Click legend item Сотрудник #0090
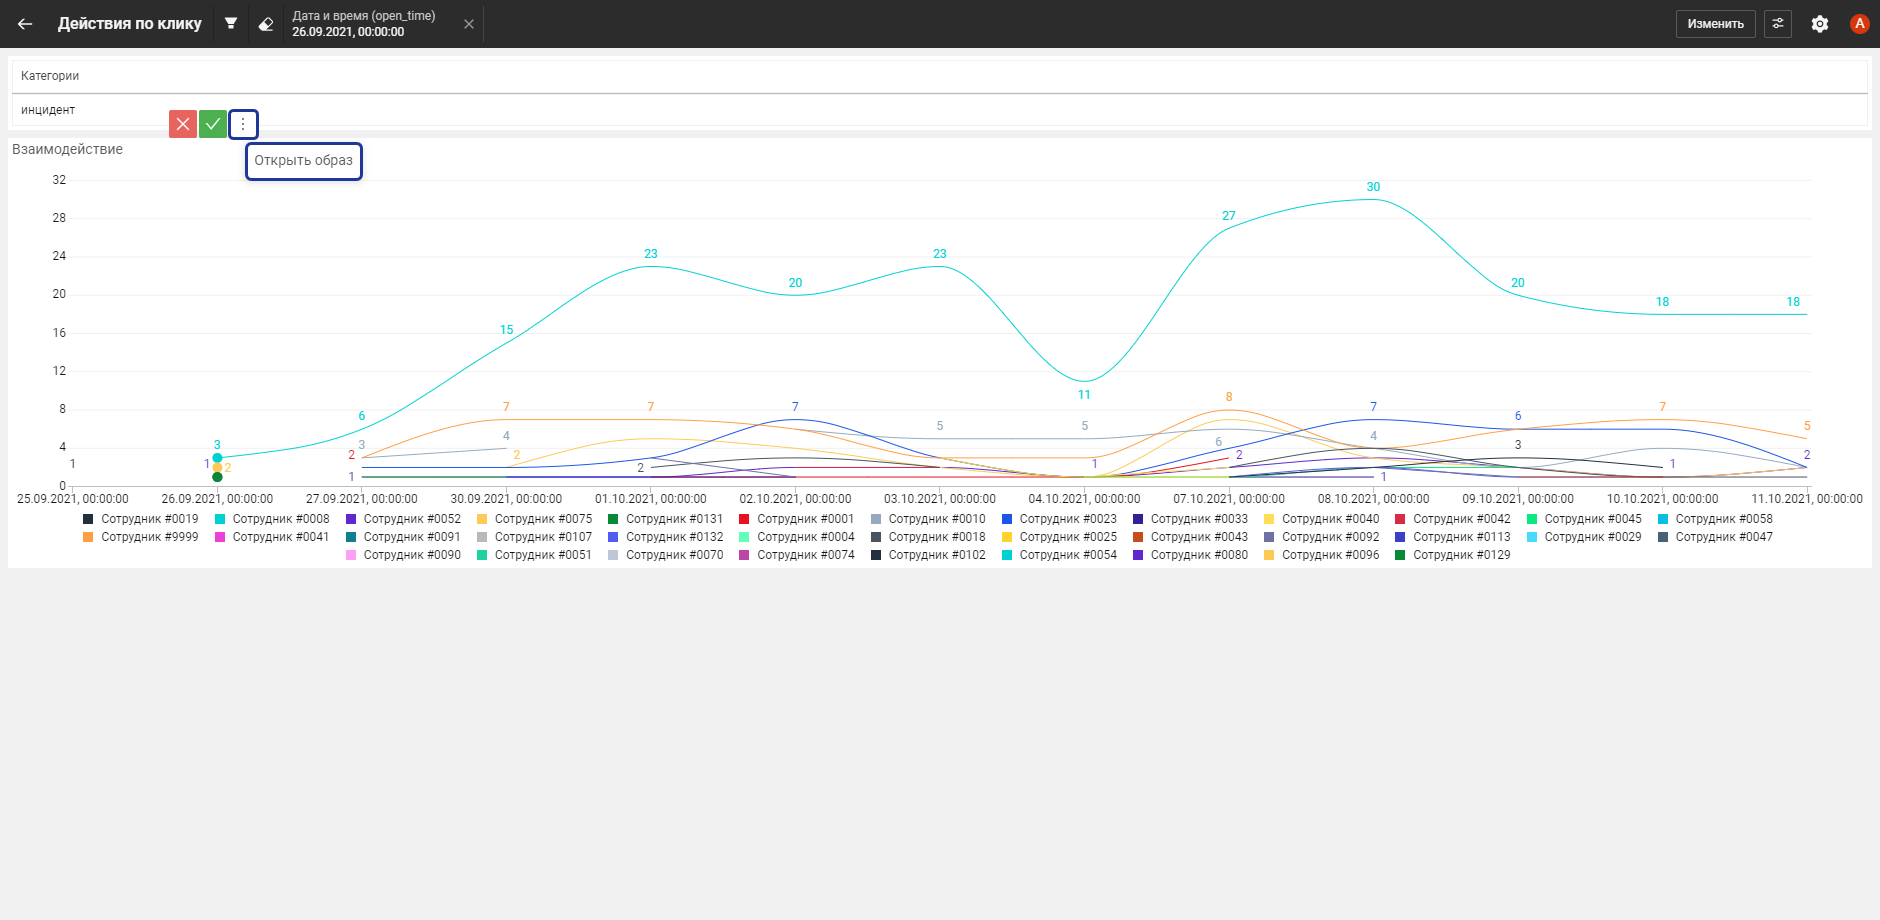The width and height of the screenshot is (1880, 920). coord(403,555)
